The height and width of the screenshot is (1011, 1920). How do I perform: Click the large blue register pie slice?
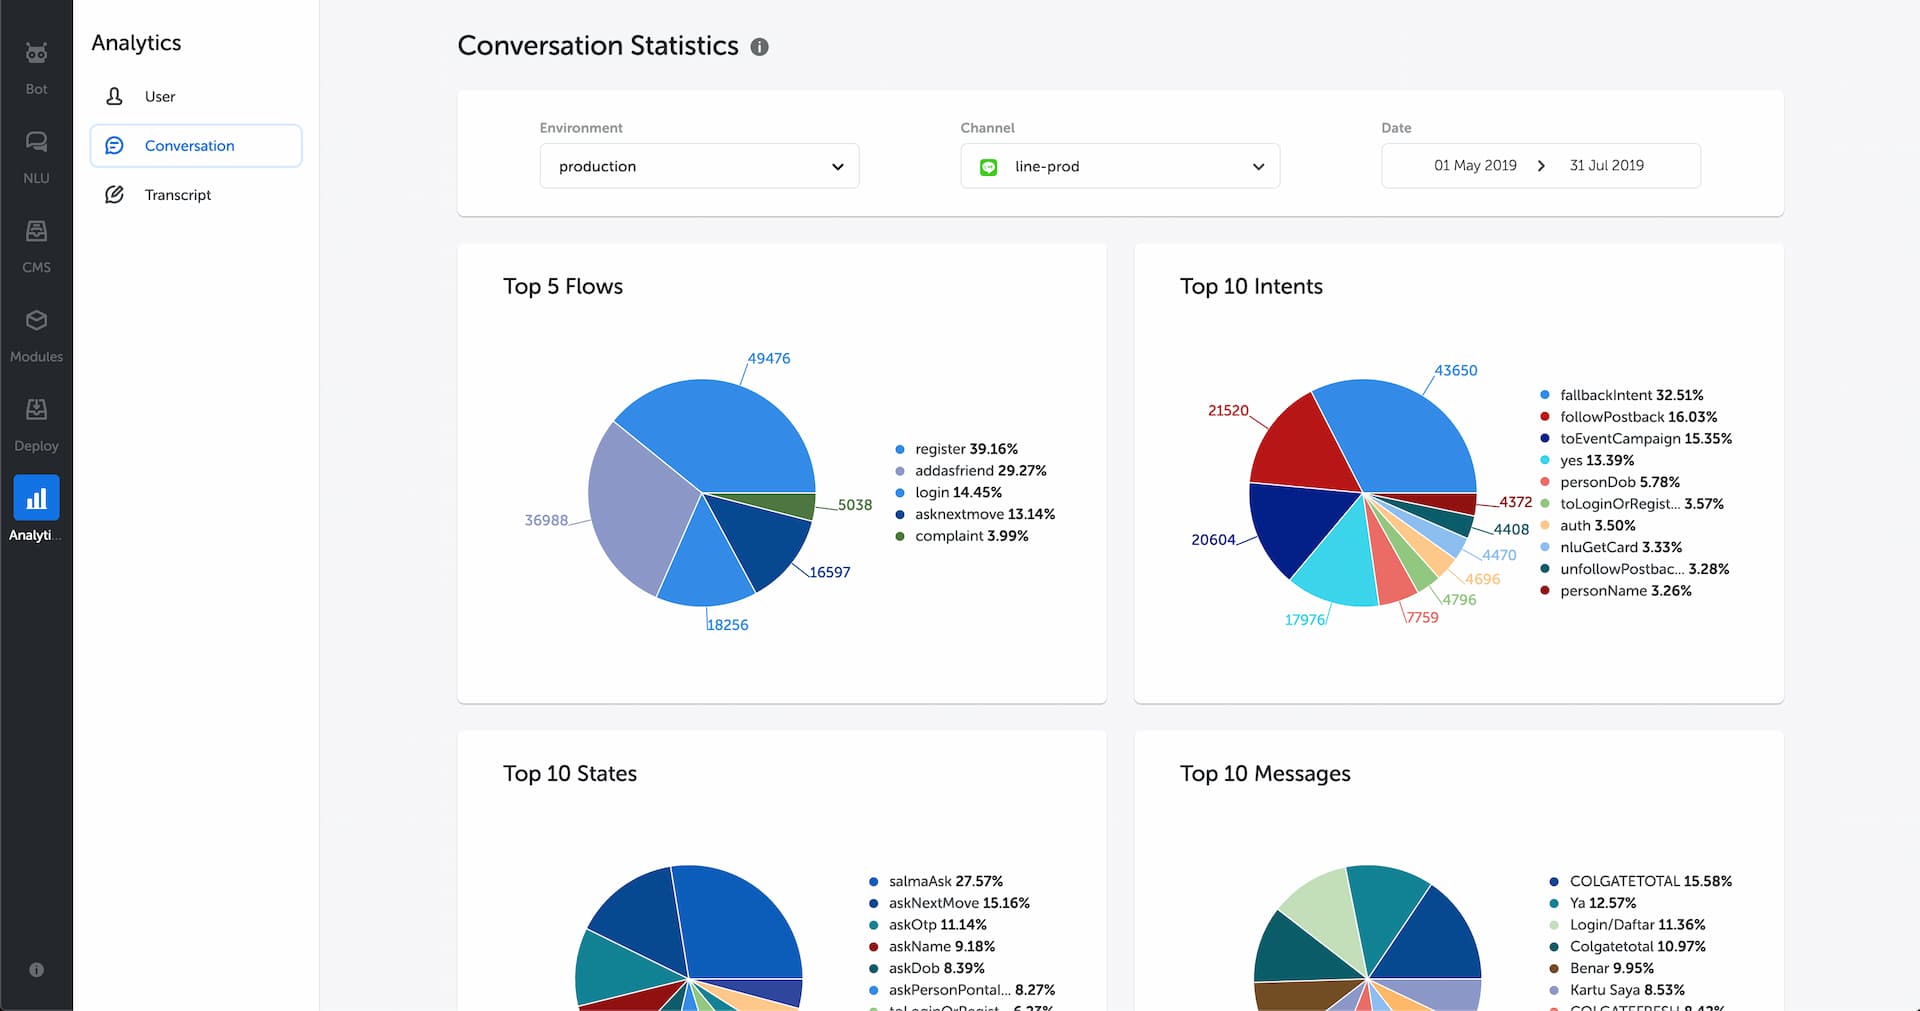coord(728,435)
